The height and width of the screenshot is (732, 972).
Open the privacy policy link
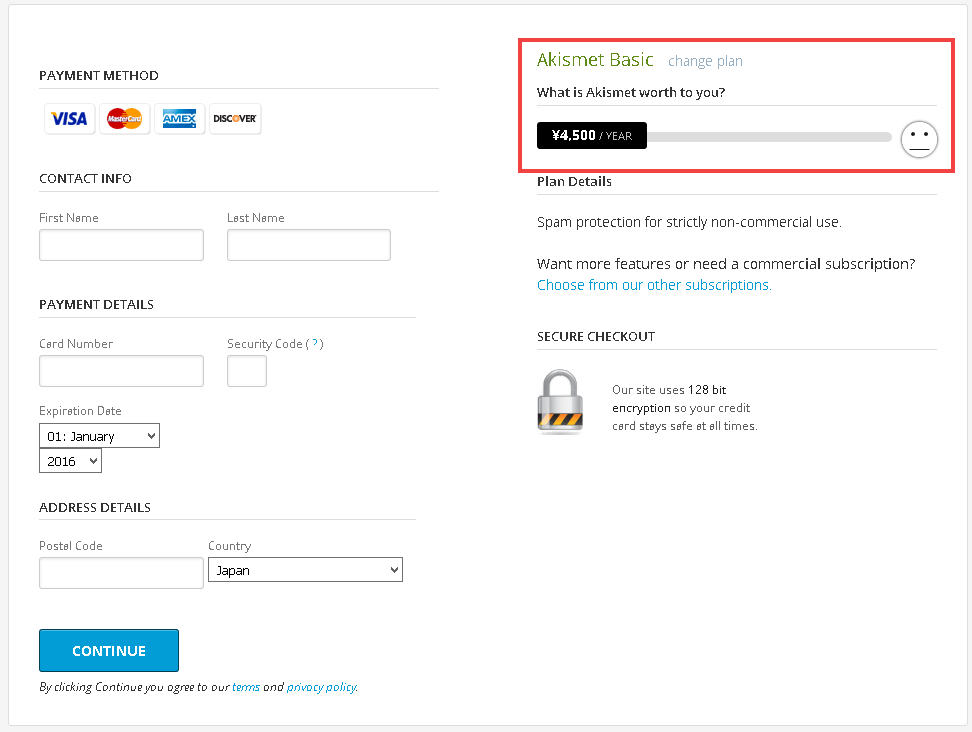(322, 687)
